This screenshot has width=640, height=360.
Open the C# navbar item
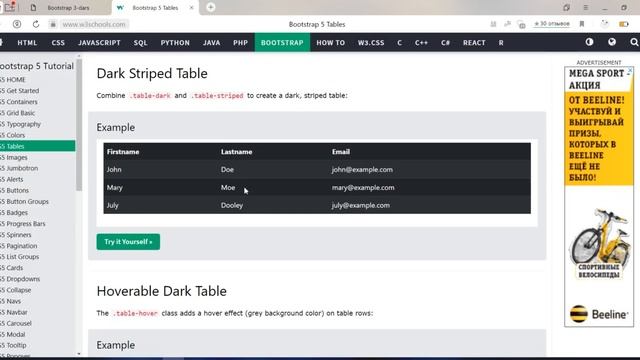pos(445,42)
